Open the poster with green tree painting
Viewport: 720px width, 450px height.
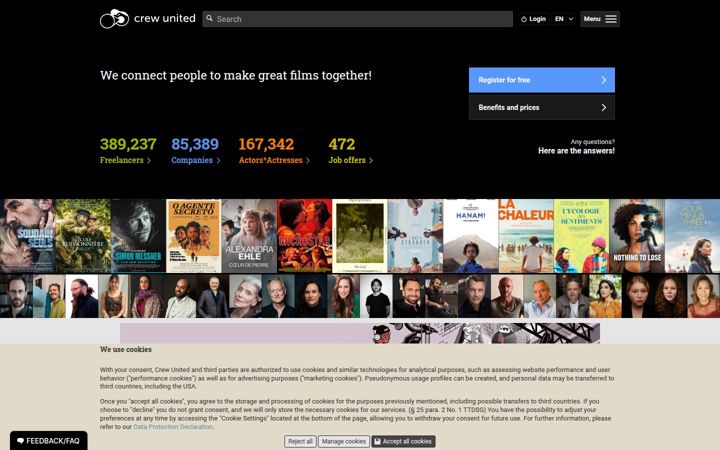(360, 236)
